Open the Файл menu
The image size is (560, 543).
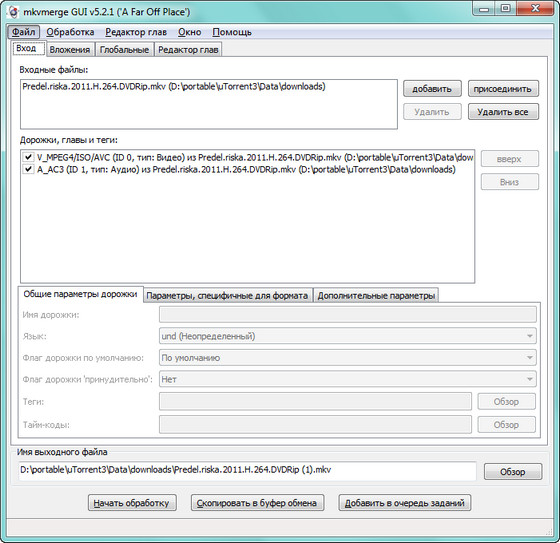(24, 32)
